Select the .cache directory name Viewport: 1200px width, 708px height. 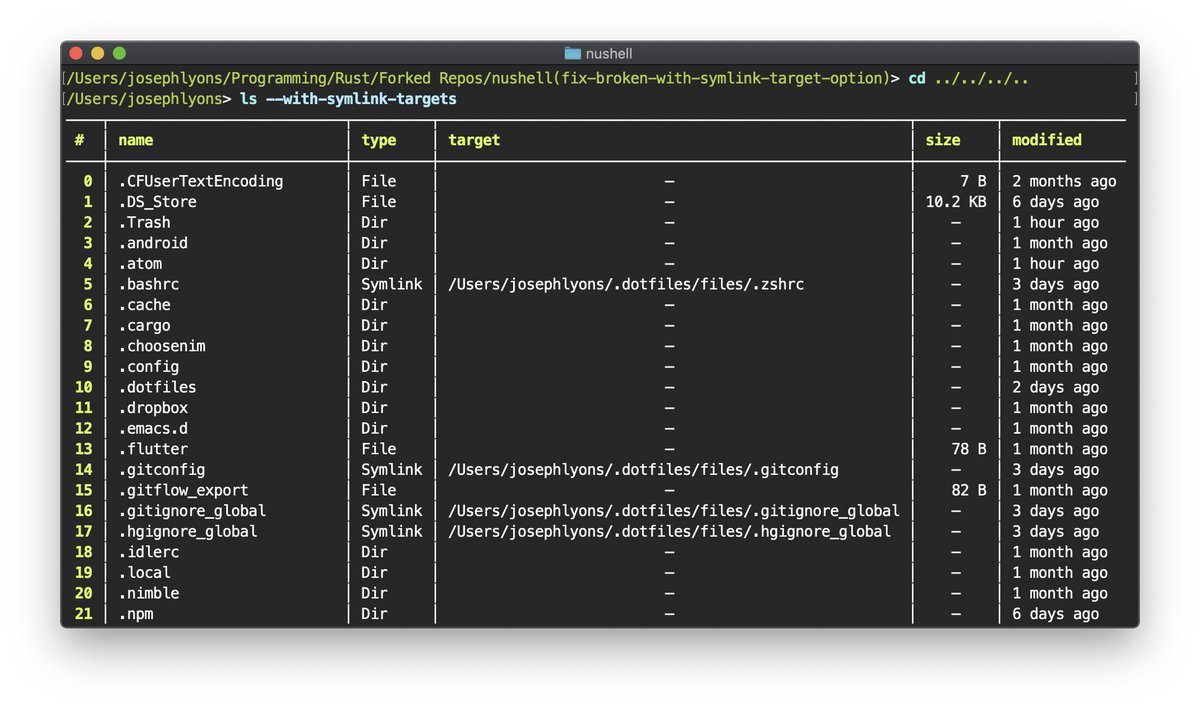[x=144, y=305]
